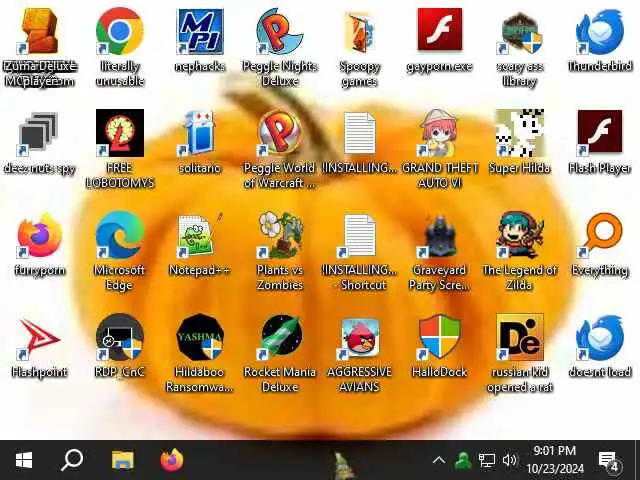Open the notification center with 4 alerts

click(609, 460)
